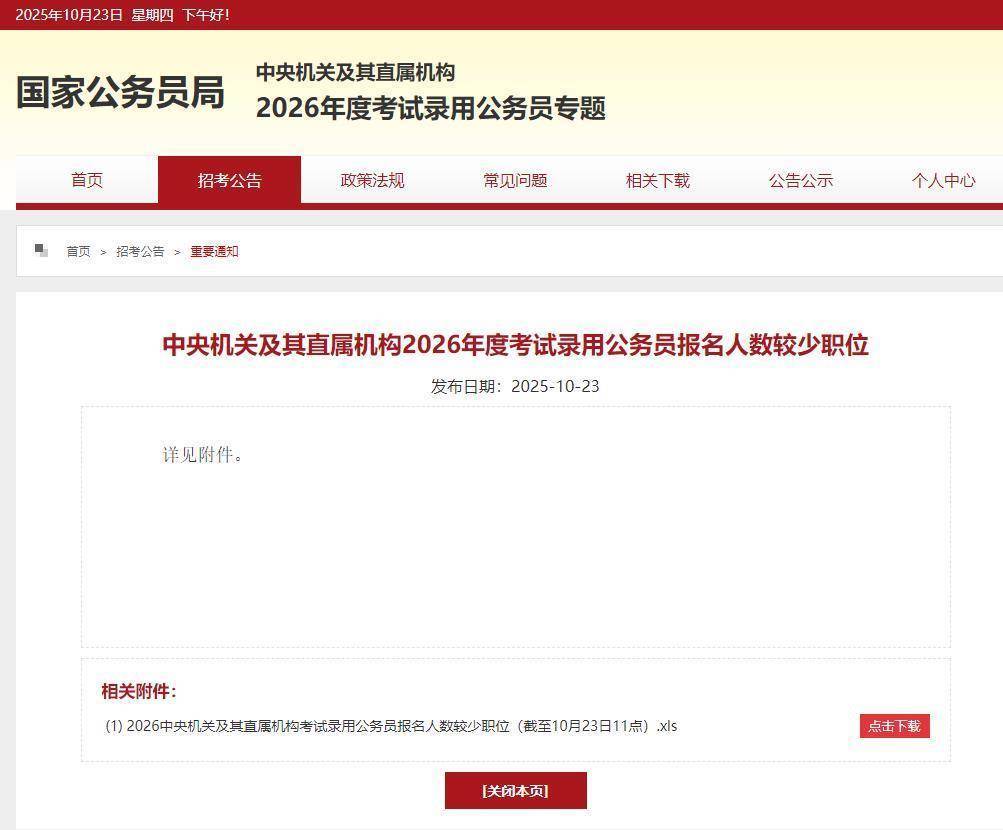Open the 招考公告 navigation tab
1003x830 pixels.
pos(229,180)
